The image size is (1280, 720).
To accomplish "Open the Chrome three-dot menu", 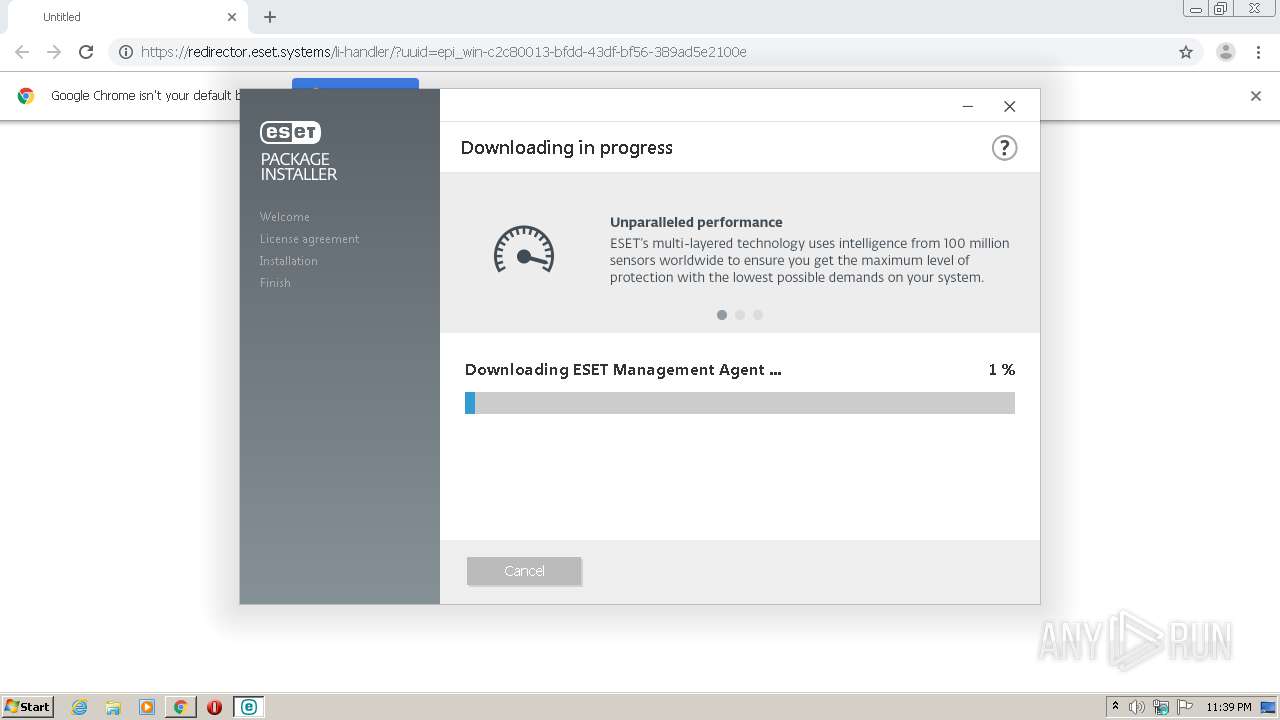I will click(x=1258, y=52).
